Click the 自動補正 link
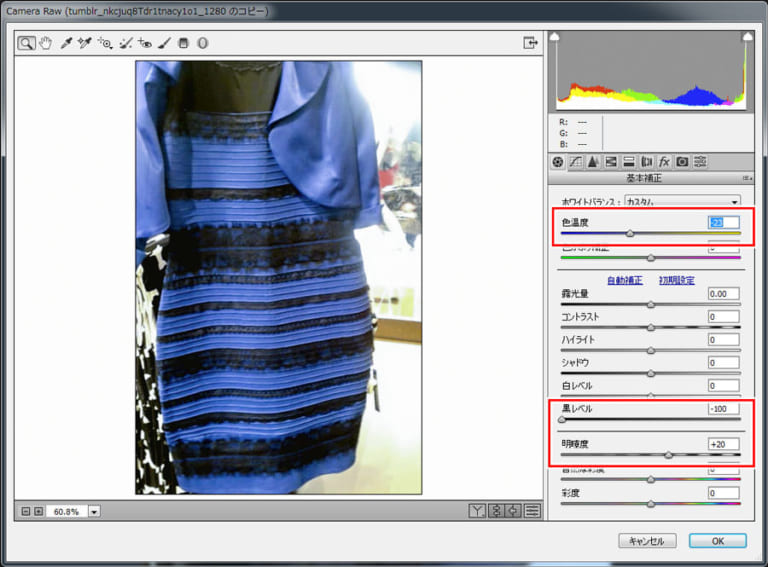The width and height of the screenshot is (768, 567). click(x=624, y=280)
